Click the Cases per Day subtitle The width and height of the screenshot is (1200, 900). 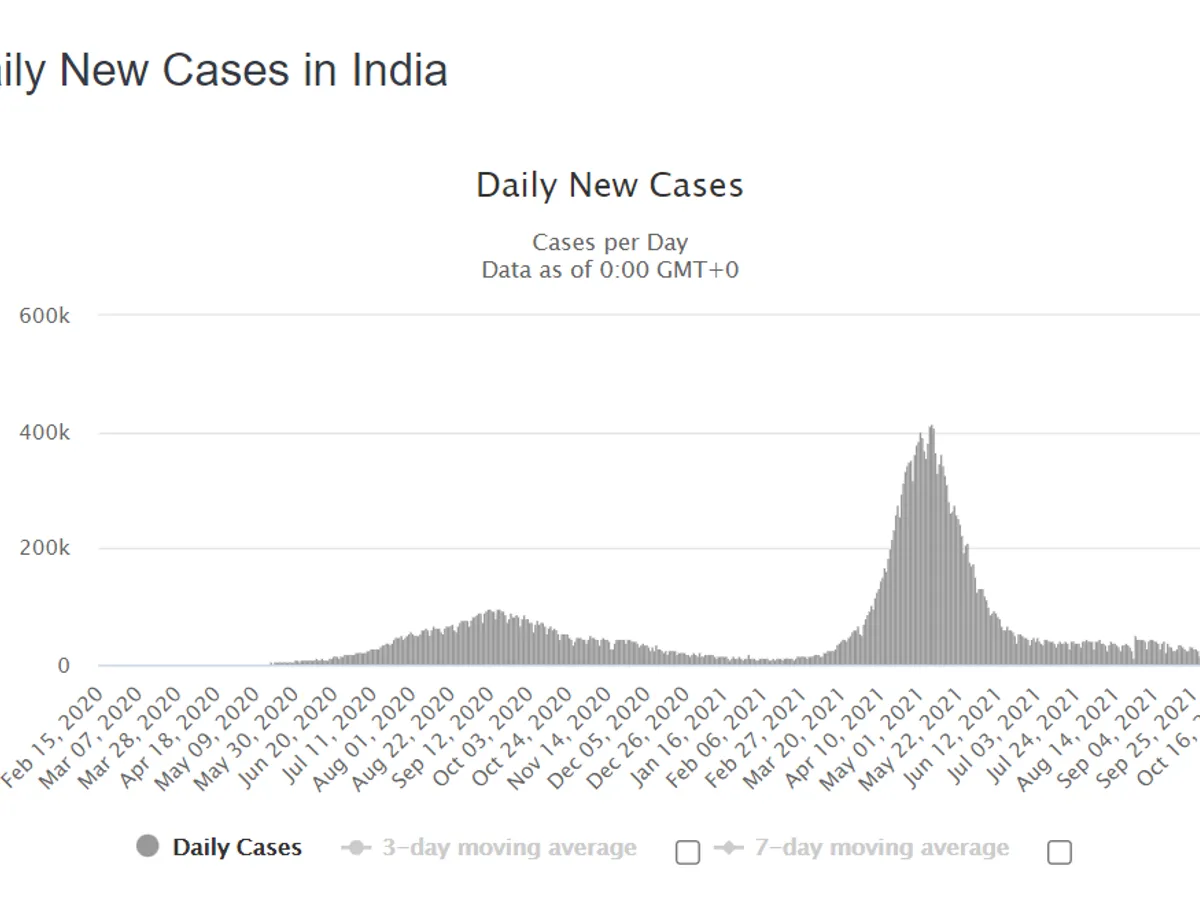click(x=610, y=242)
